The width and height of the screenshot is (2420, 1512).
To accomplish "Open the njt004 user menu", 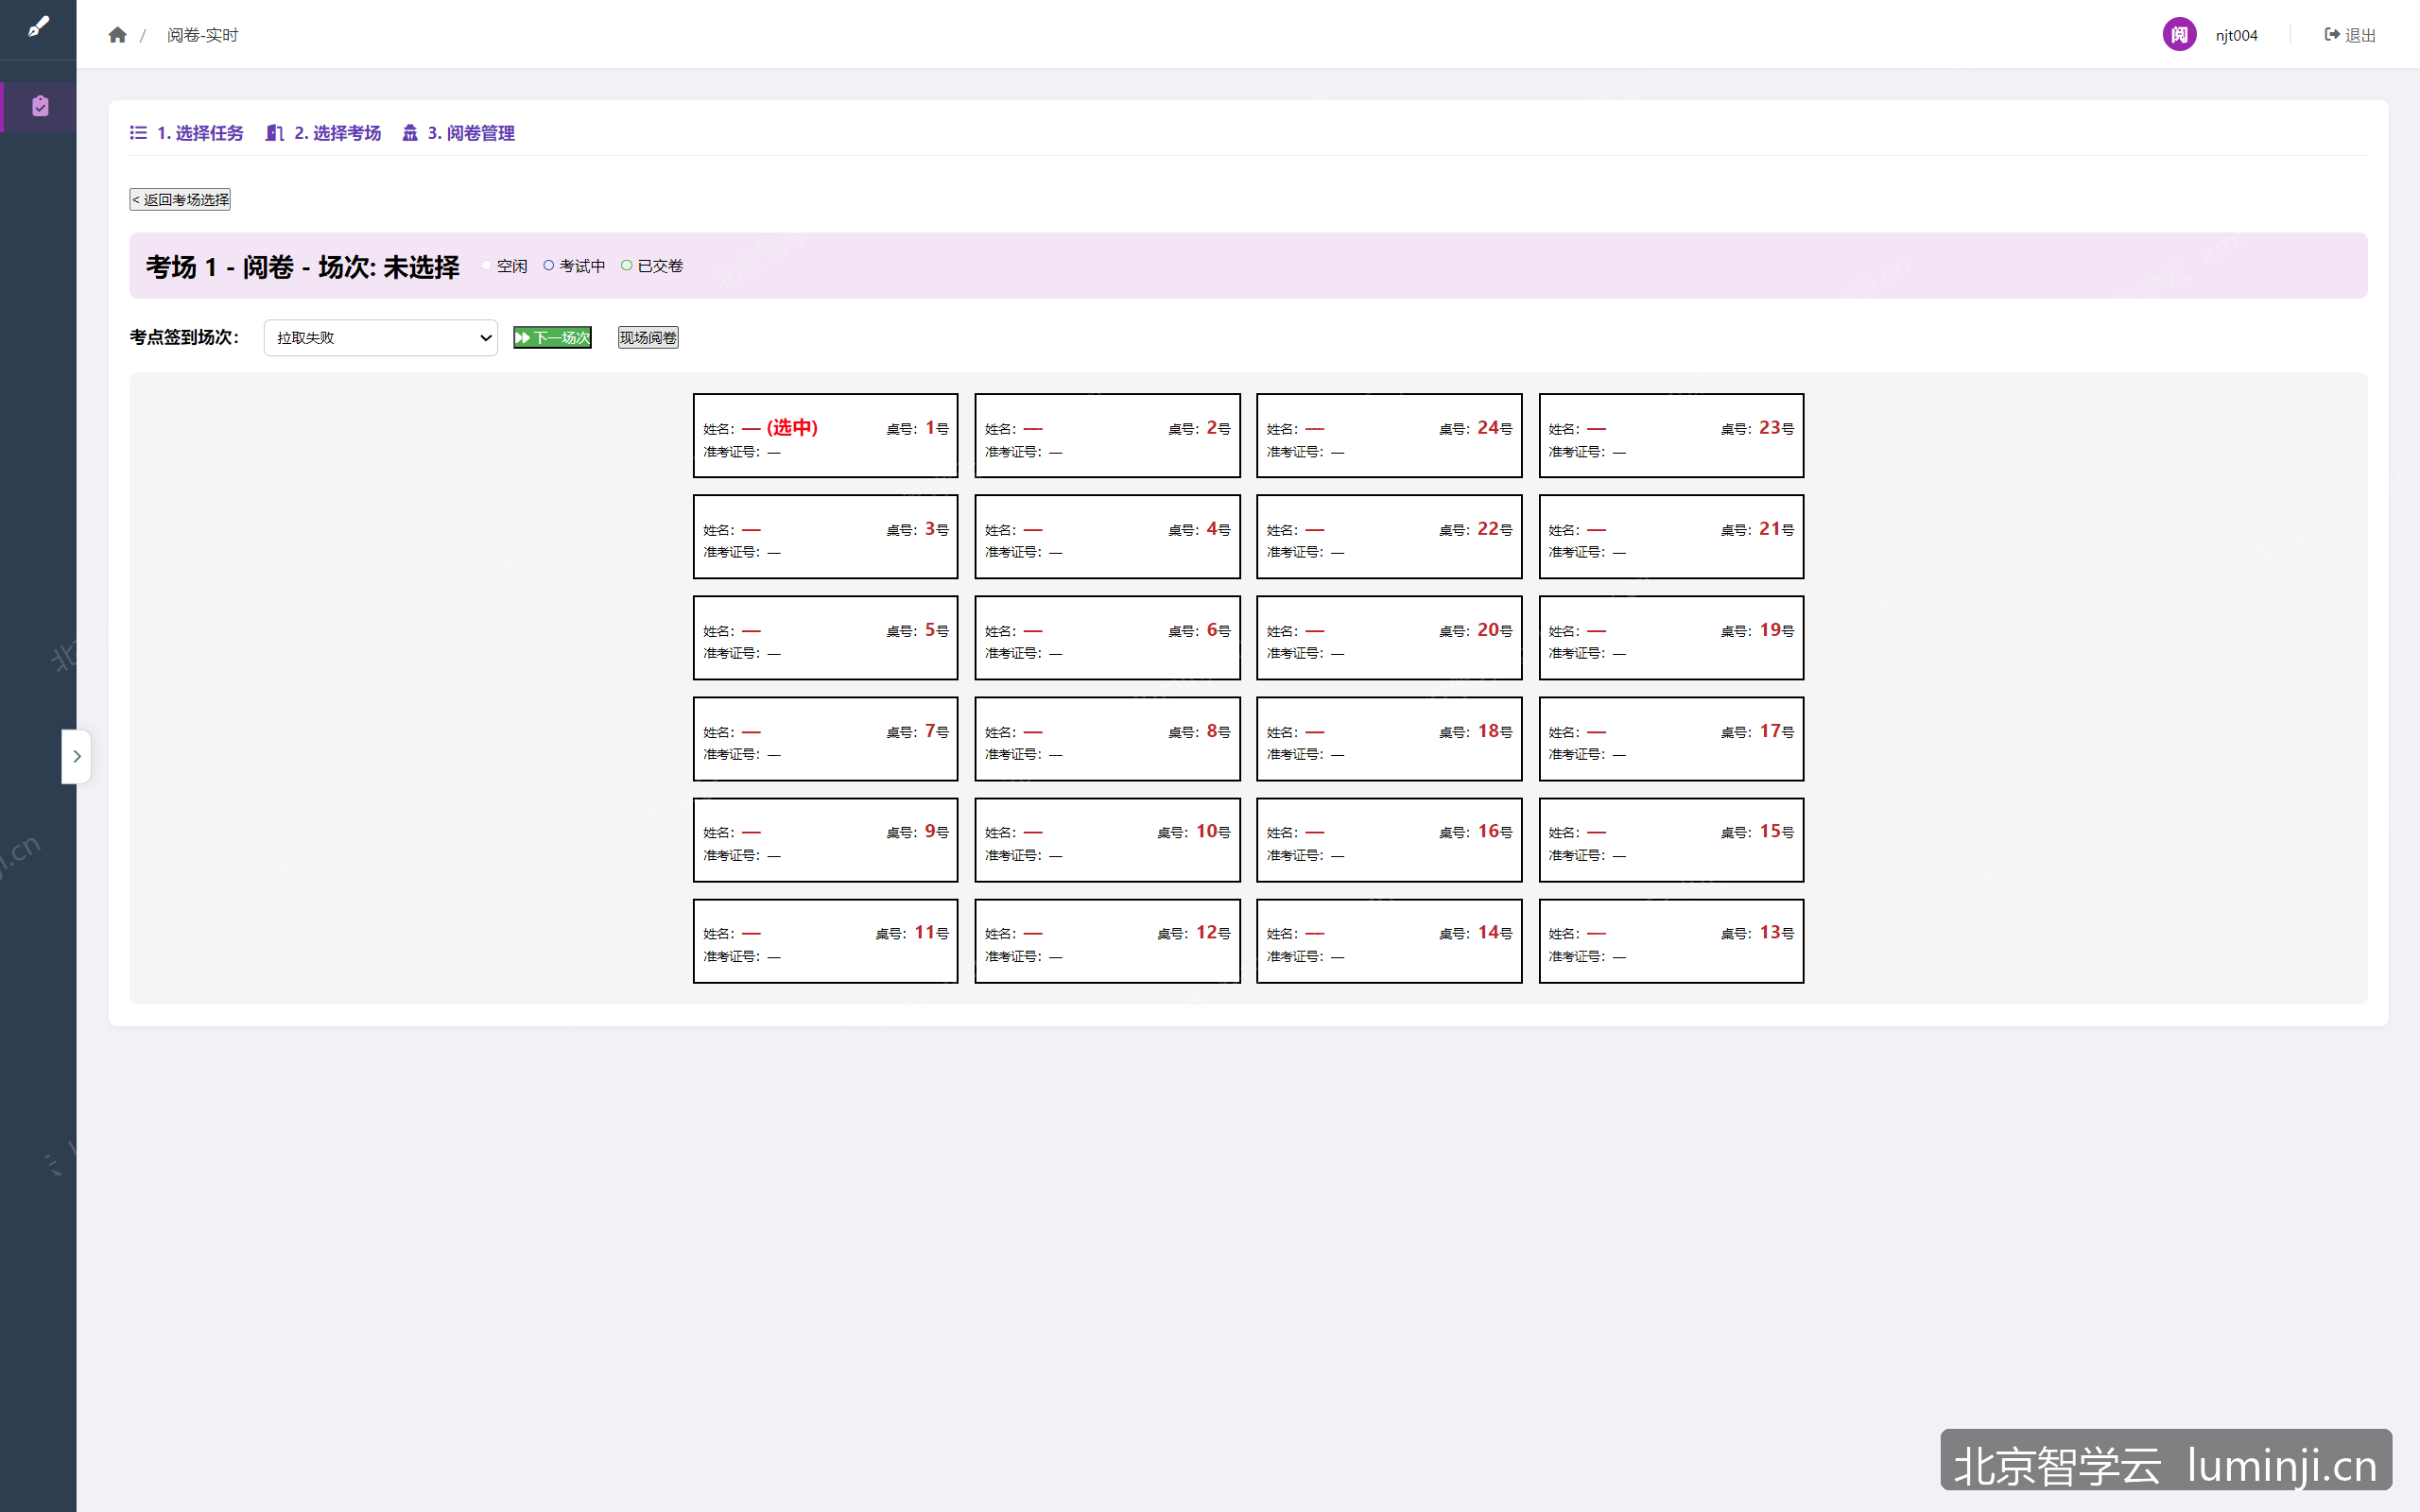I will [x=2236, y=35].
